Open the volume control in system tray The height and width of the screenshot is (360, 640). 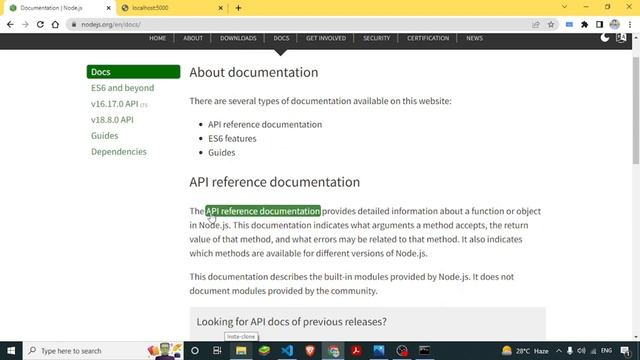tap(582, 351)
